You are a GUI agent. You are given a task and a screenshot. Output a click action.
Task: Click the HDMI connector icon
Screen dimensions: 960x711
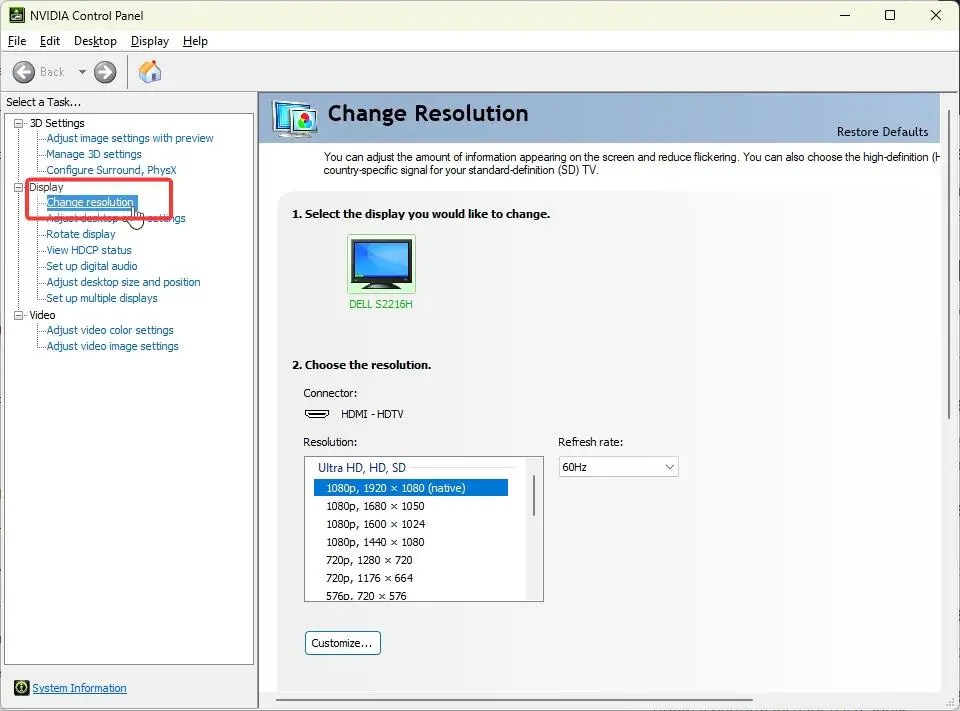(x=317, y=414)
